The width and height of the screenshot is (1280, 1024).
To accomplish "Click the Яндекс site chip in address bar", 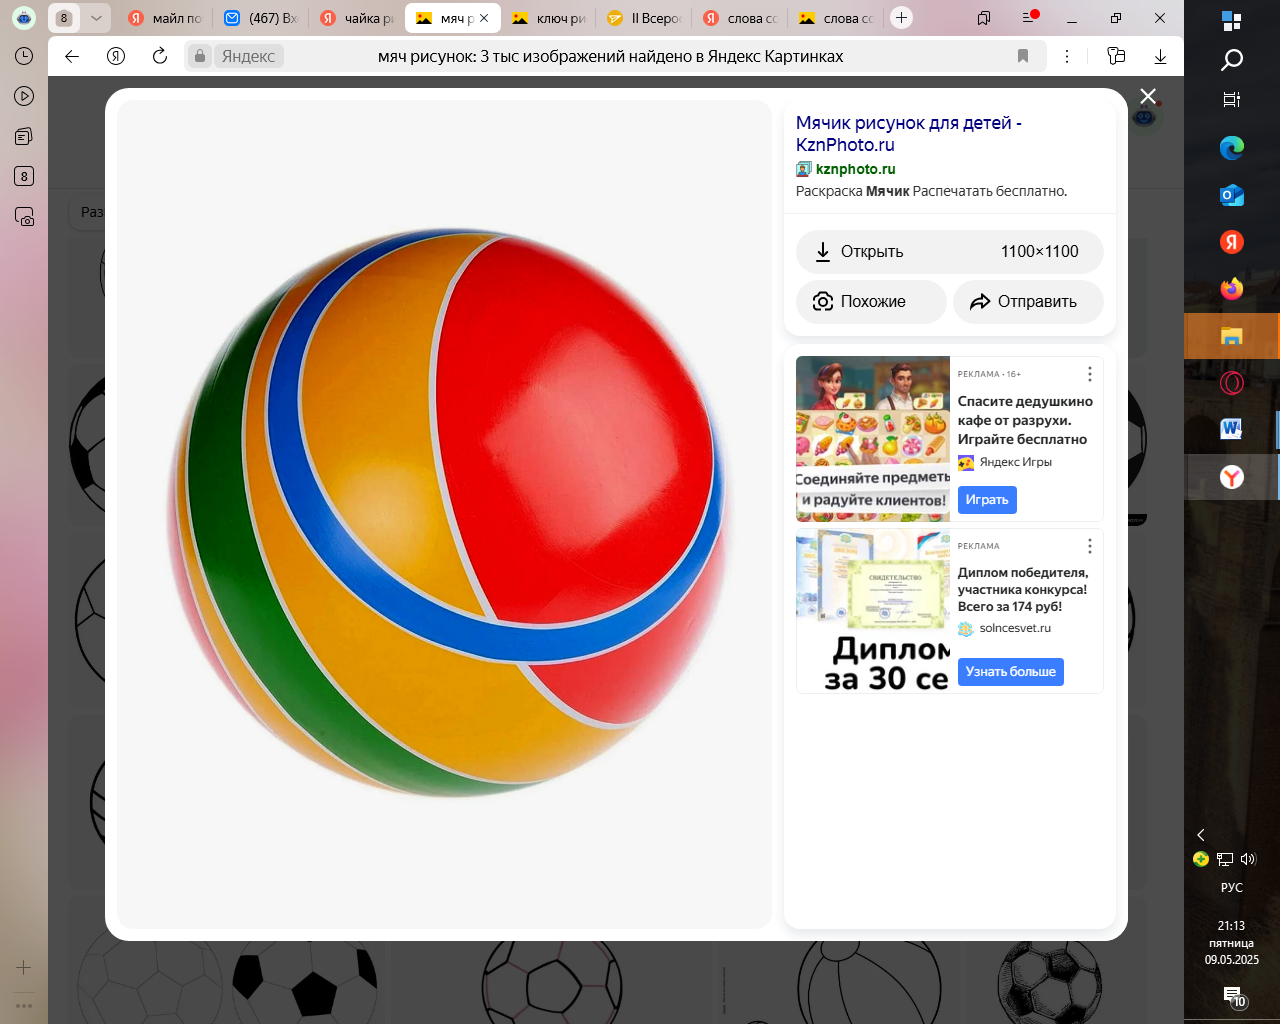I will [x=248, y=56].
